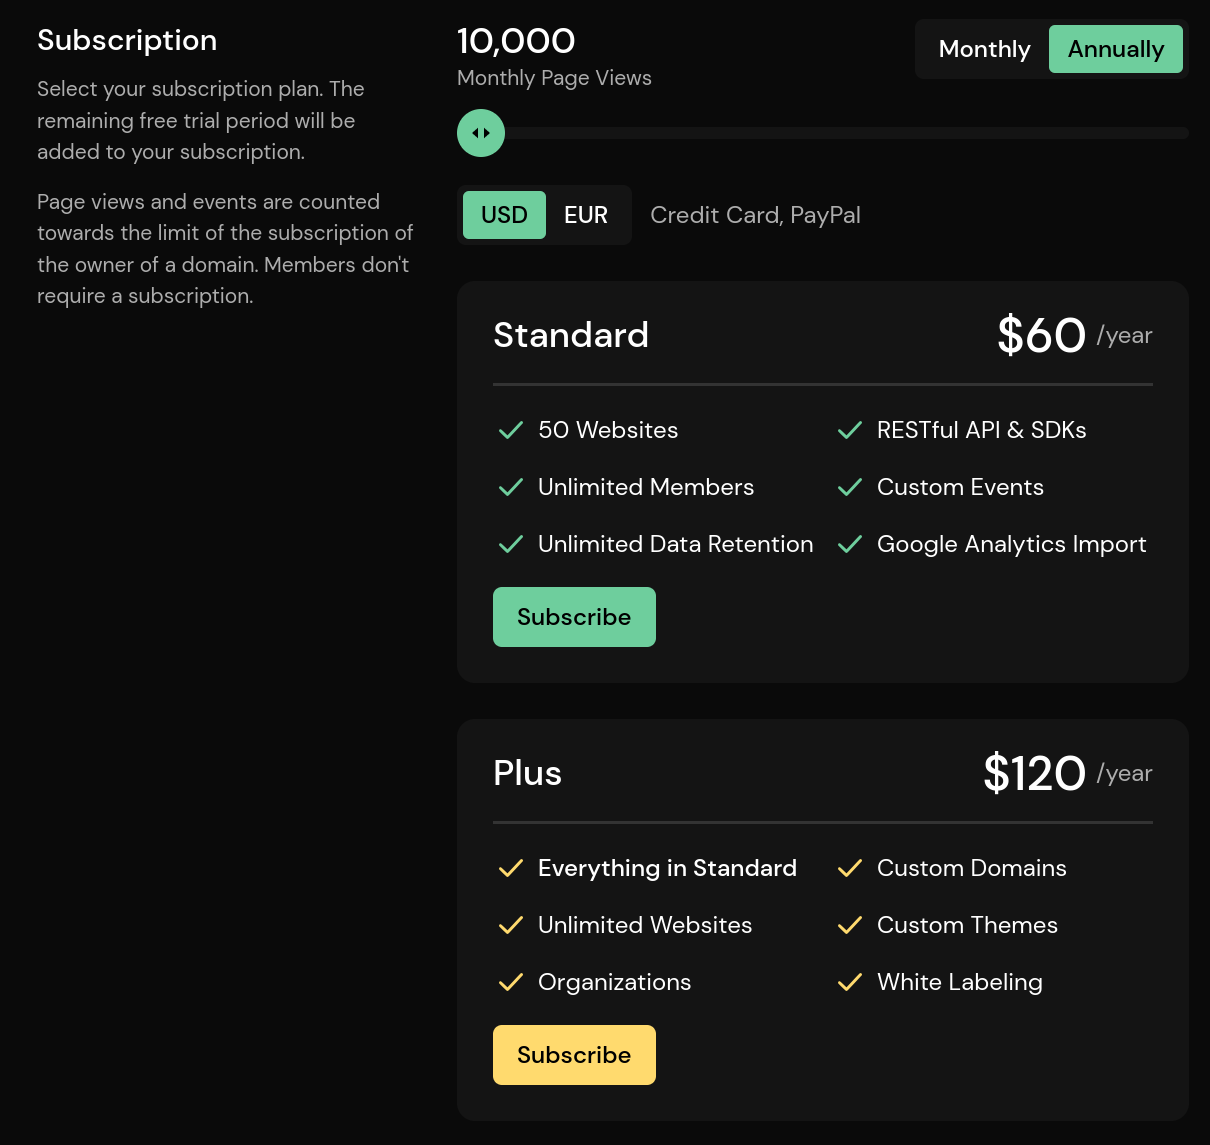The image size is (1210, 1145).
Task: Click the checkmark next to Organizations
Action: [x=511, y=982]
